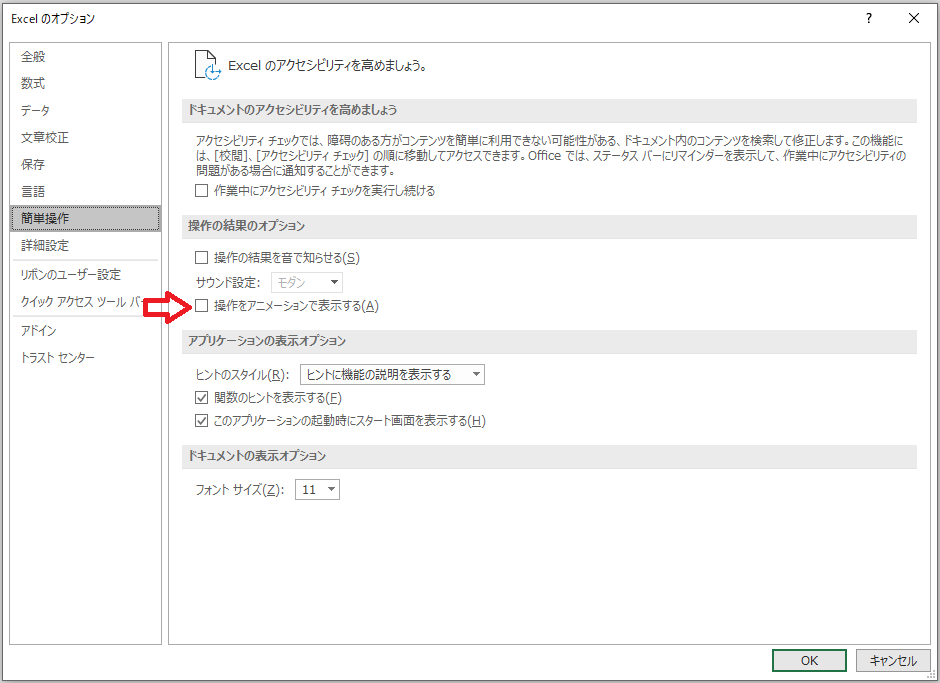
Task: Toggle 操作をアニメーションで表示する checkbox
Action: pos(201,306)
